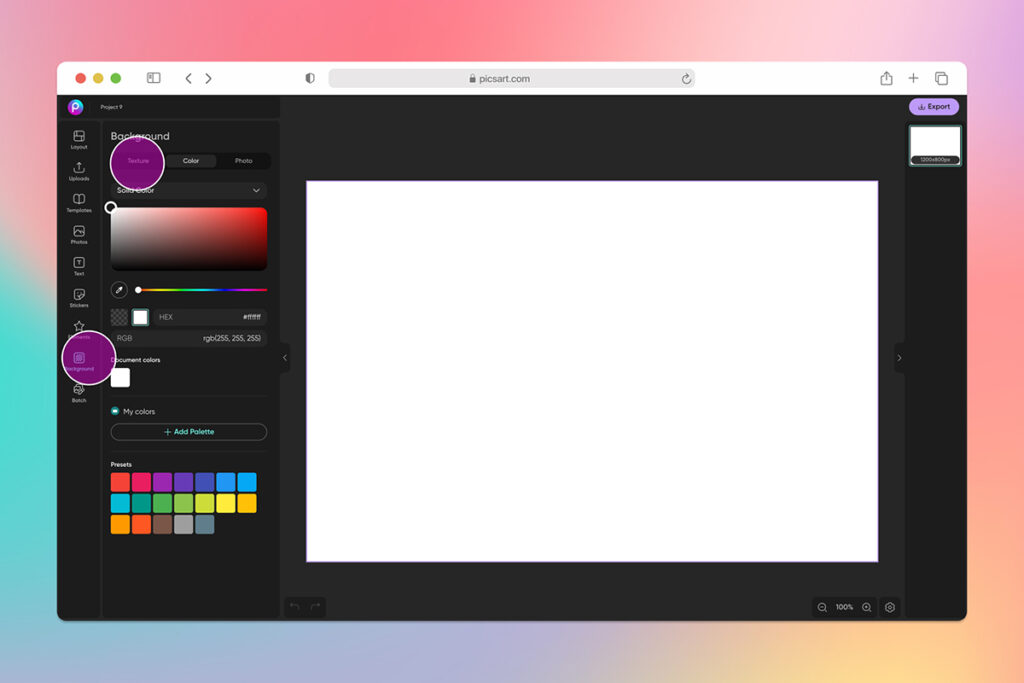
Task: Enable the My colors option
Action: (115, 412)
